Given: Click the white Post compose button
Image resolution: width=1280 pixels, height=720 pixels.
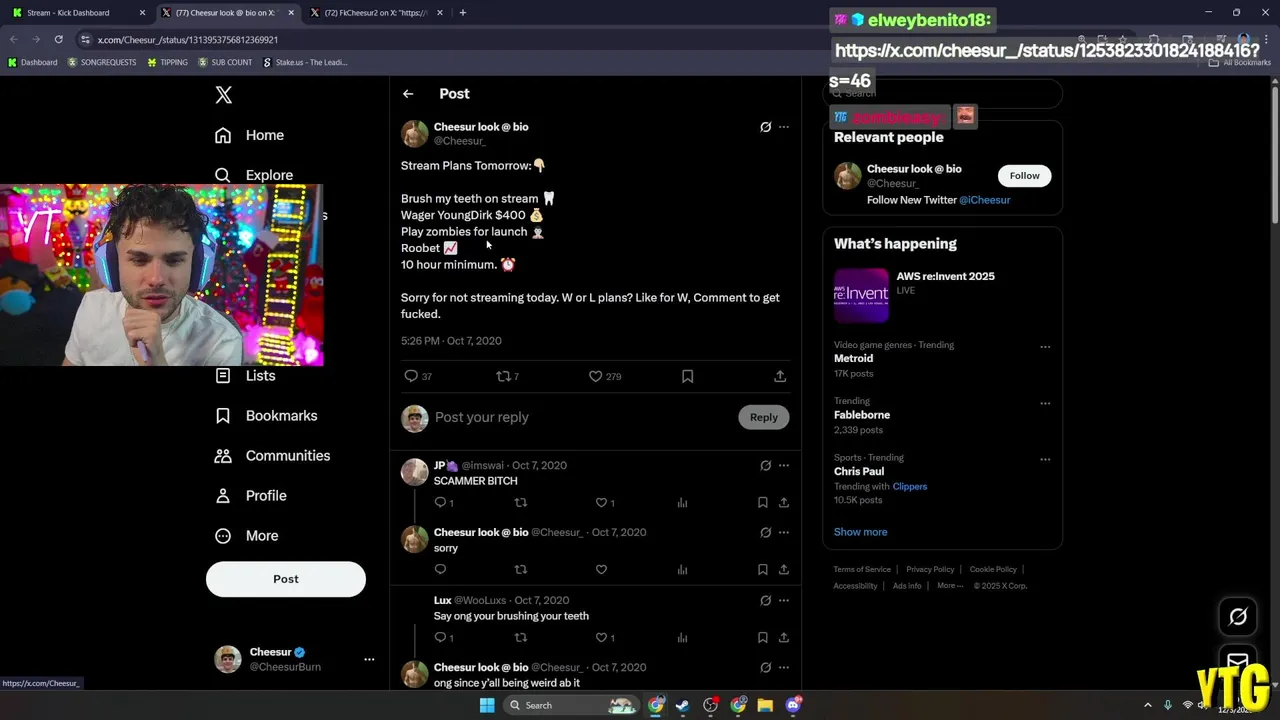Looking at the screenshot, I should click(286, 579).
